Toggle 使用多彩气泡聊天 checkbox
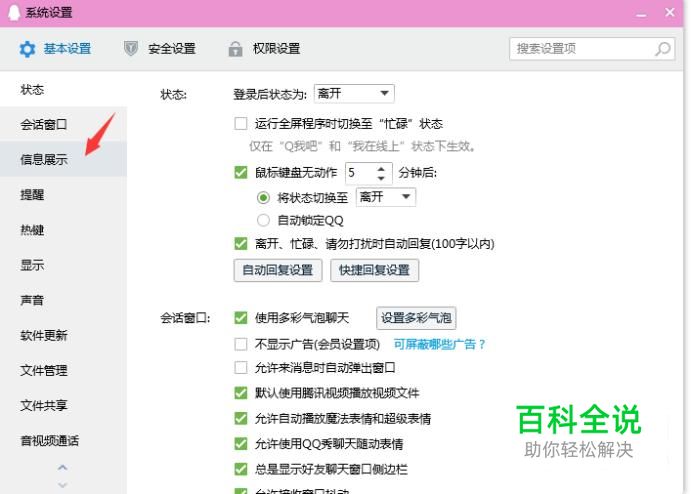This screenshot has width=692, height=494. point(241,317)
